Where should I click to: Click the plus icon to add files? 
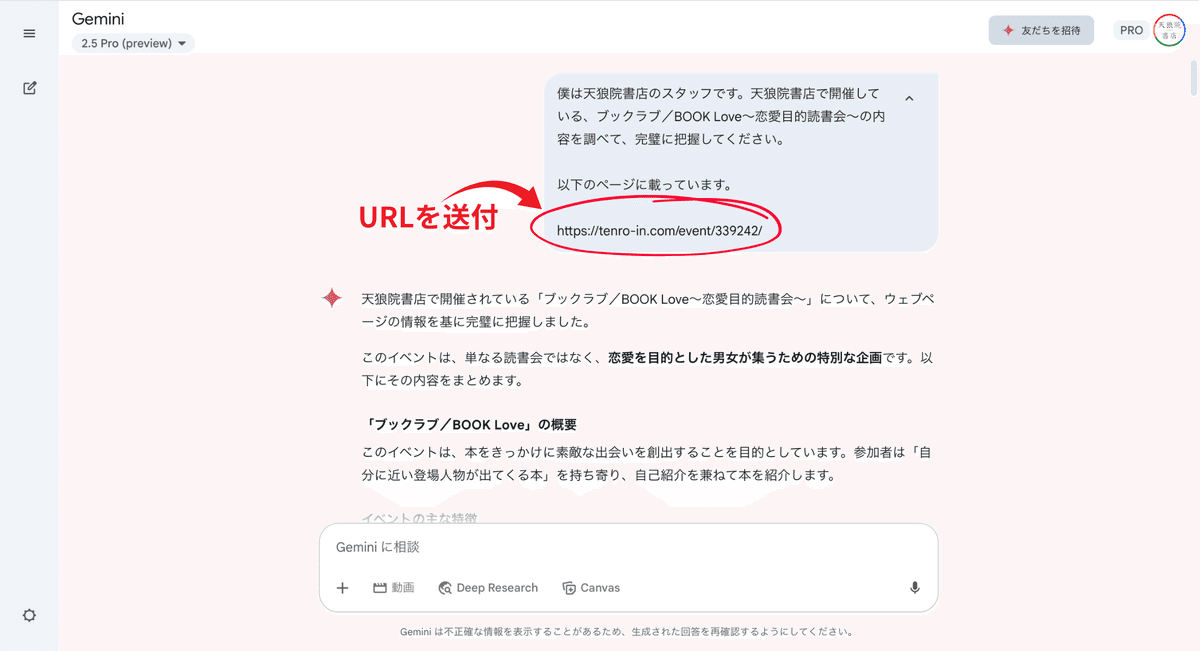[342, 588]
